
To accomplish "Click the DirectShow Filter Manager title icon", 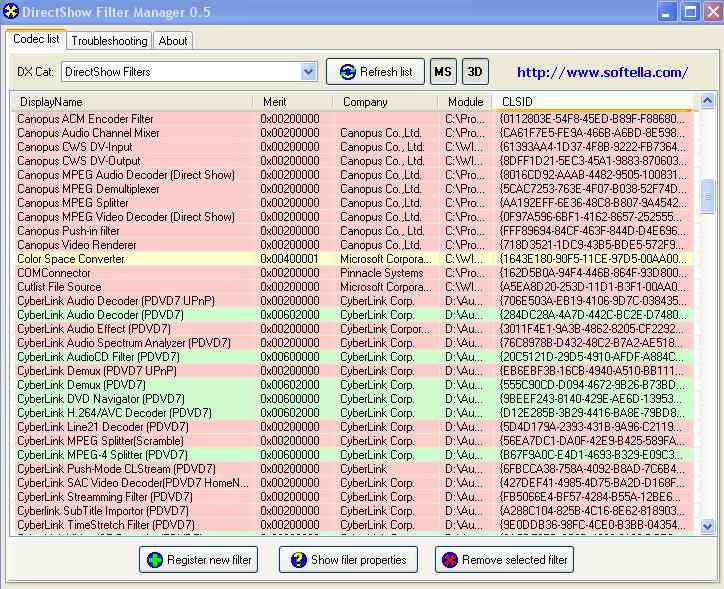I will 11,11.
